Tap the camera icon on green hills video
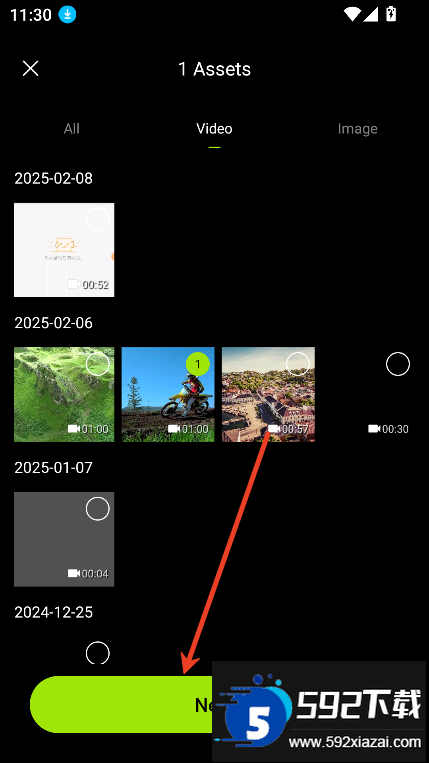The height and width of the screenshot is (763, 429). pos(74,429)
